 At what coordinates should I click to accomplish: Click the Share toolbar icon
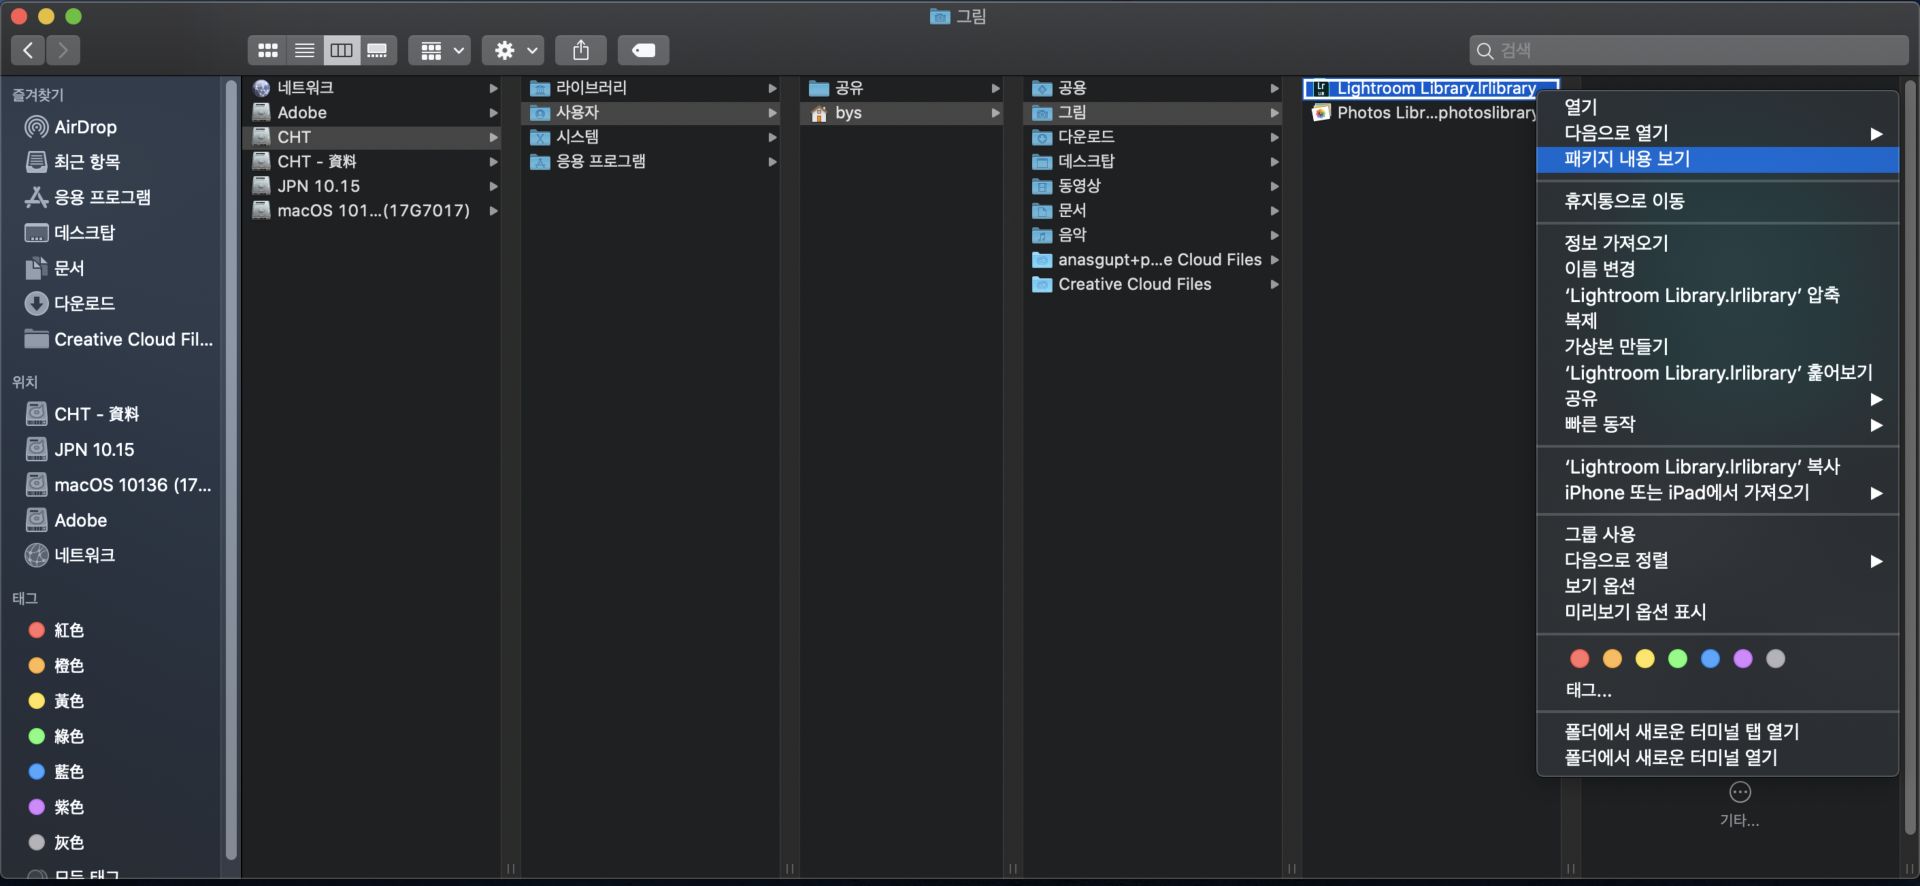[x=581, y=50]
